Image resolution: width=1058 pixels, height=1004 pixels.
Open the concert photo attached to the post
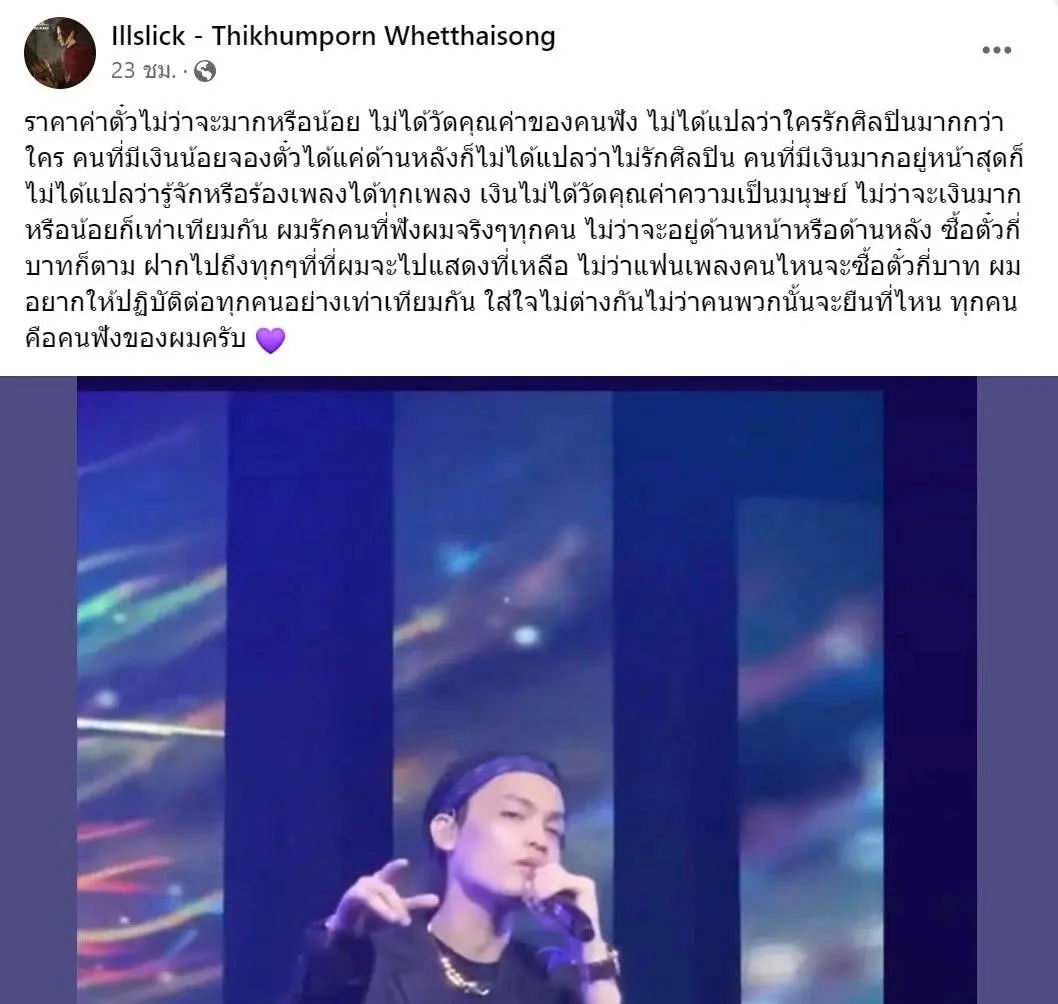(529, 690)
